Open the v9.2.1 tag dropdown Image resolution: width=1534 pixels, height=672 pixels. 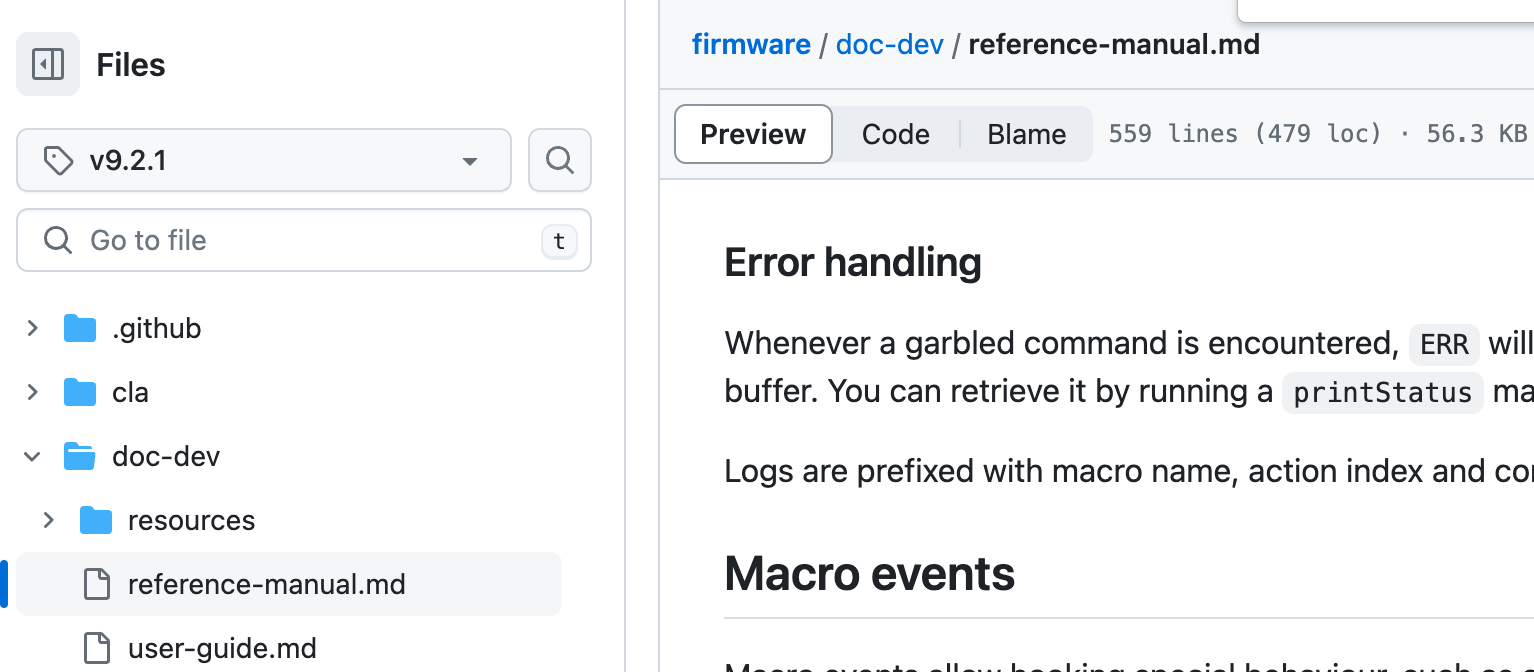[264, 160]
